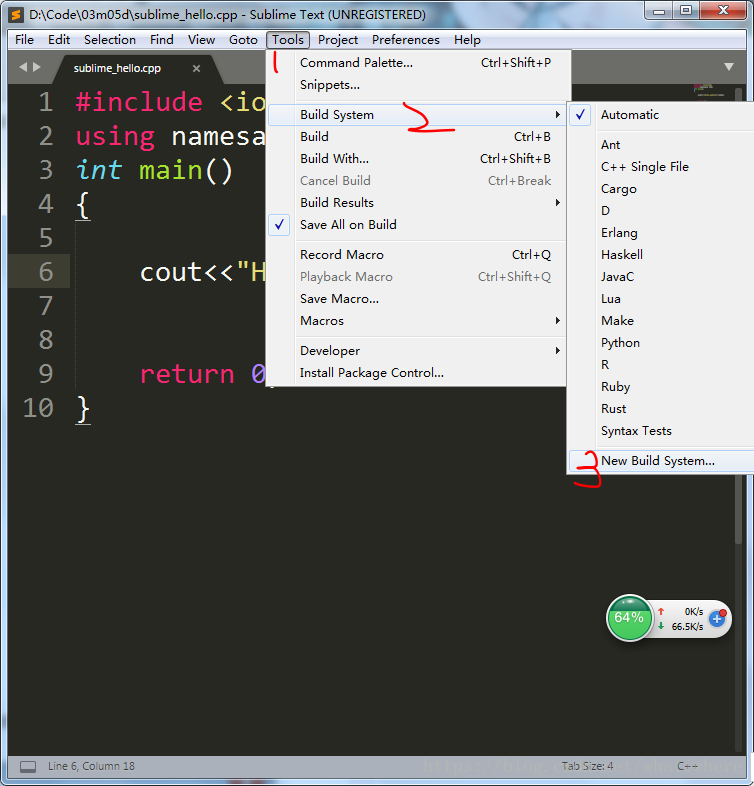Select C++ Single File build system
Viewport: 754px width, 786px height.
tap(661, 167)
